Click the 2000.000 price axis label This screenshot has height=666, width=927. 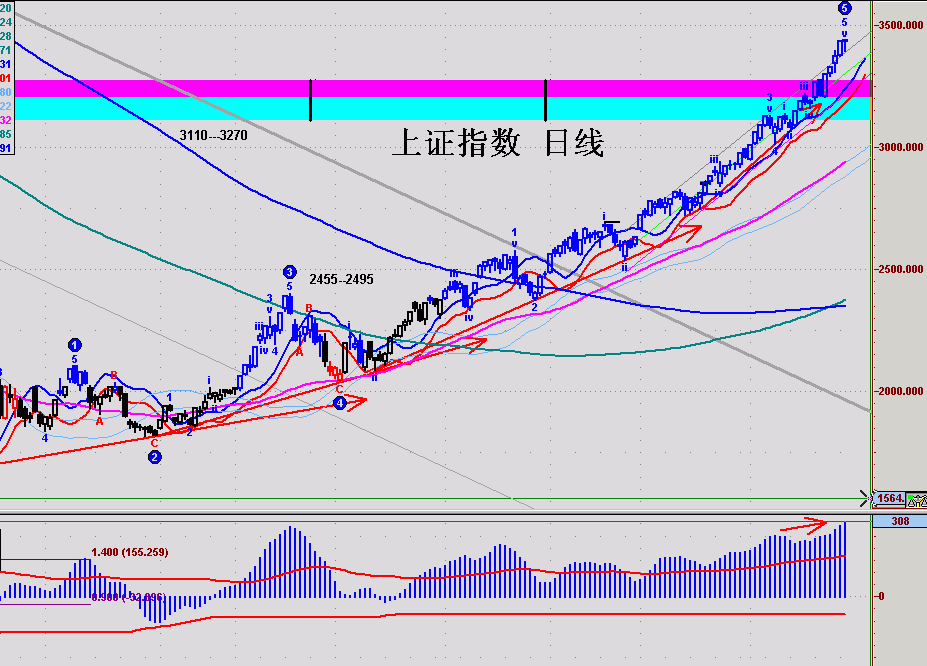tap(900, 391)
